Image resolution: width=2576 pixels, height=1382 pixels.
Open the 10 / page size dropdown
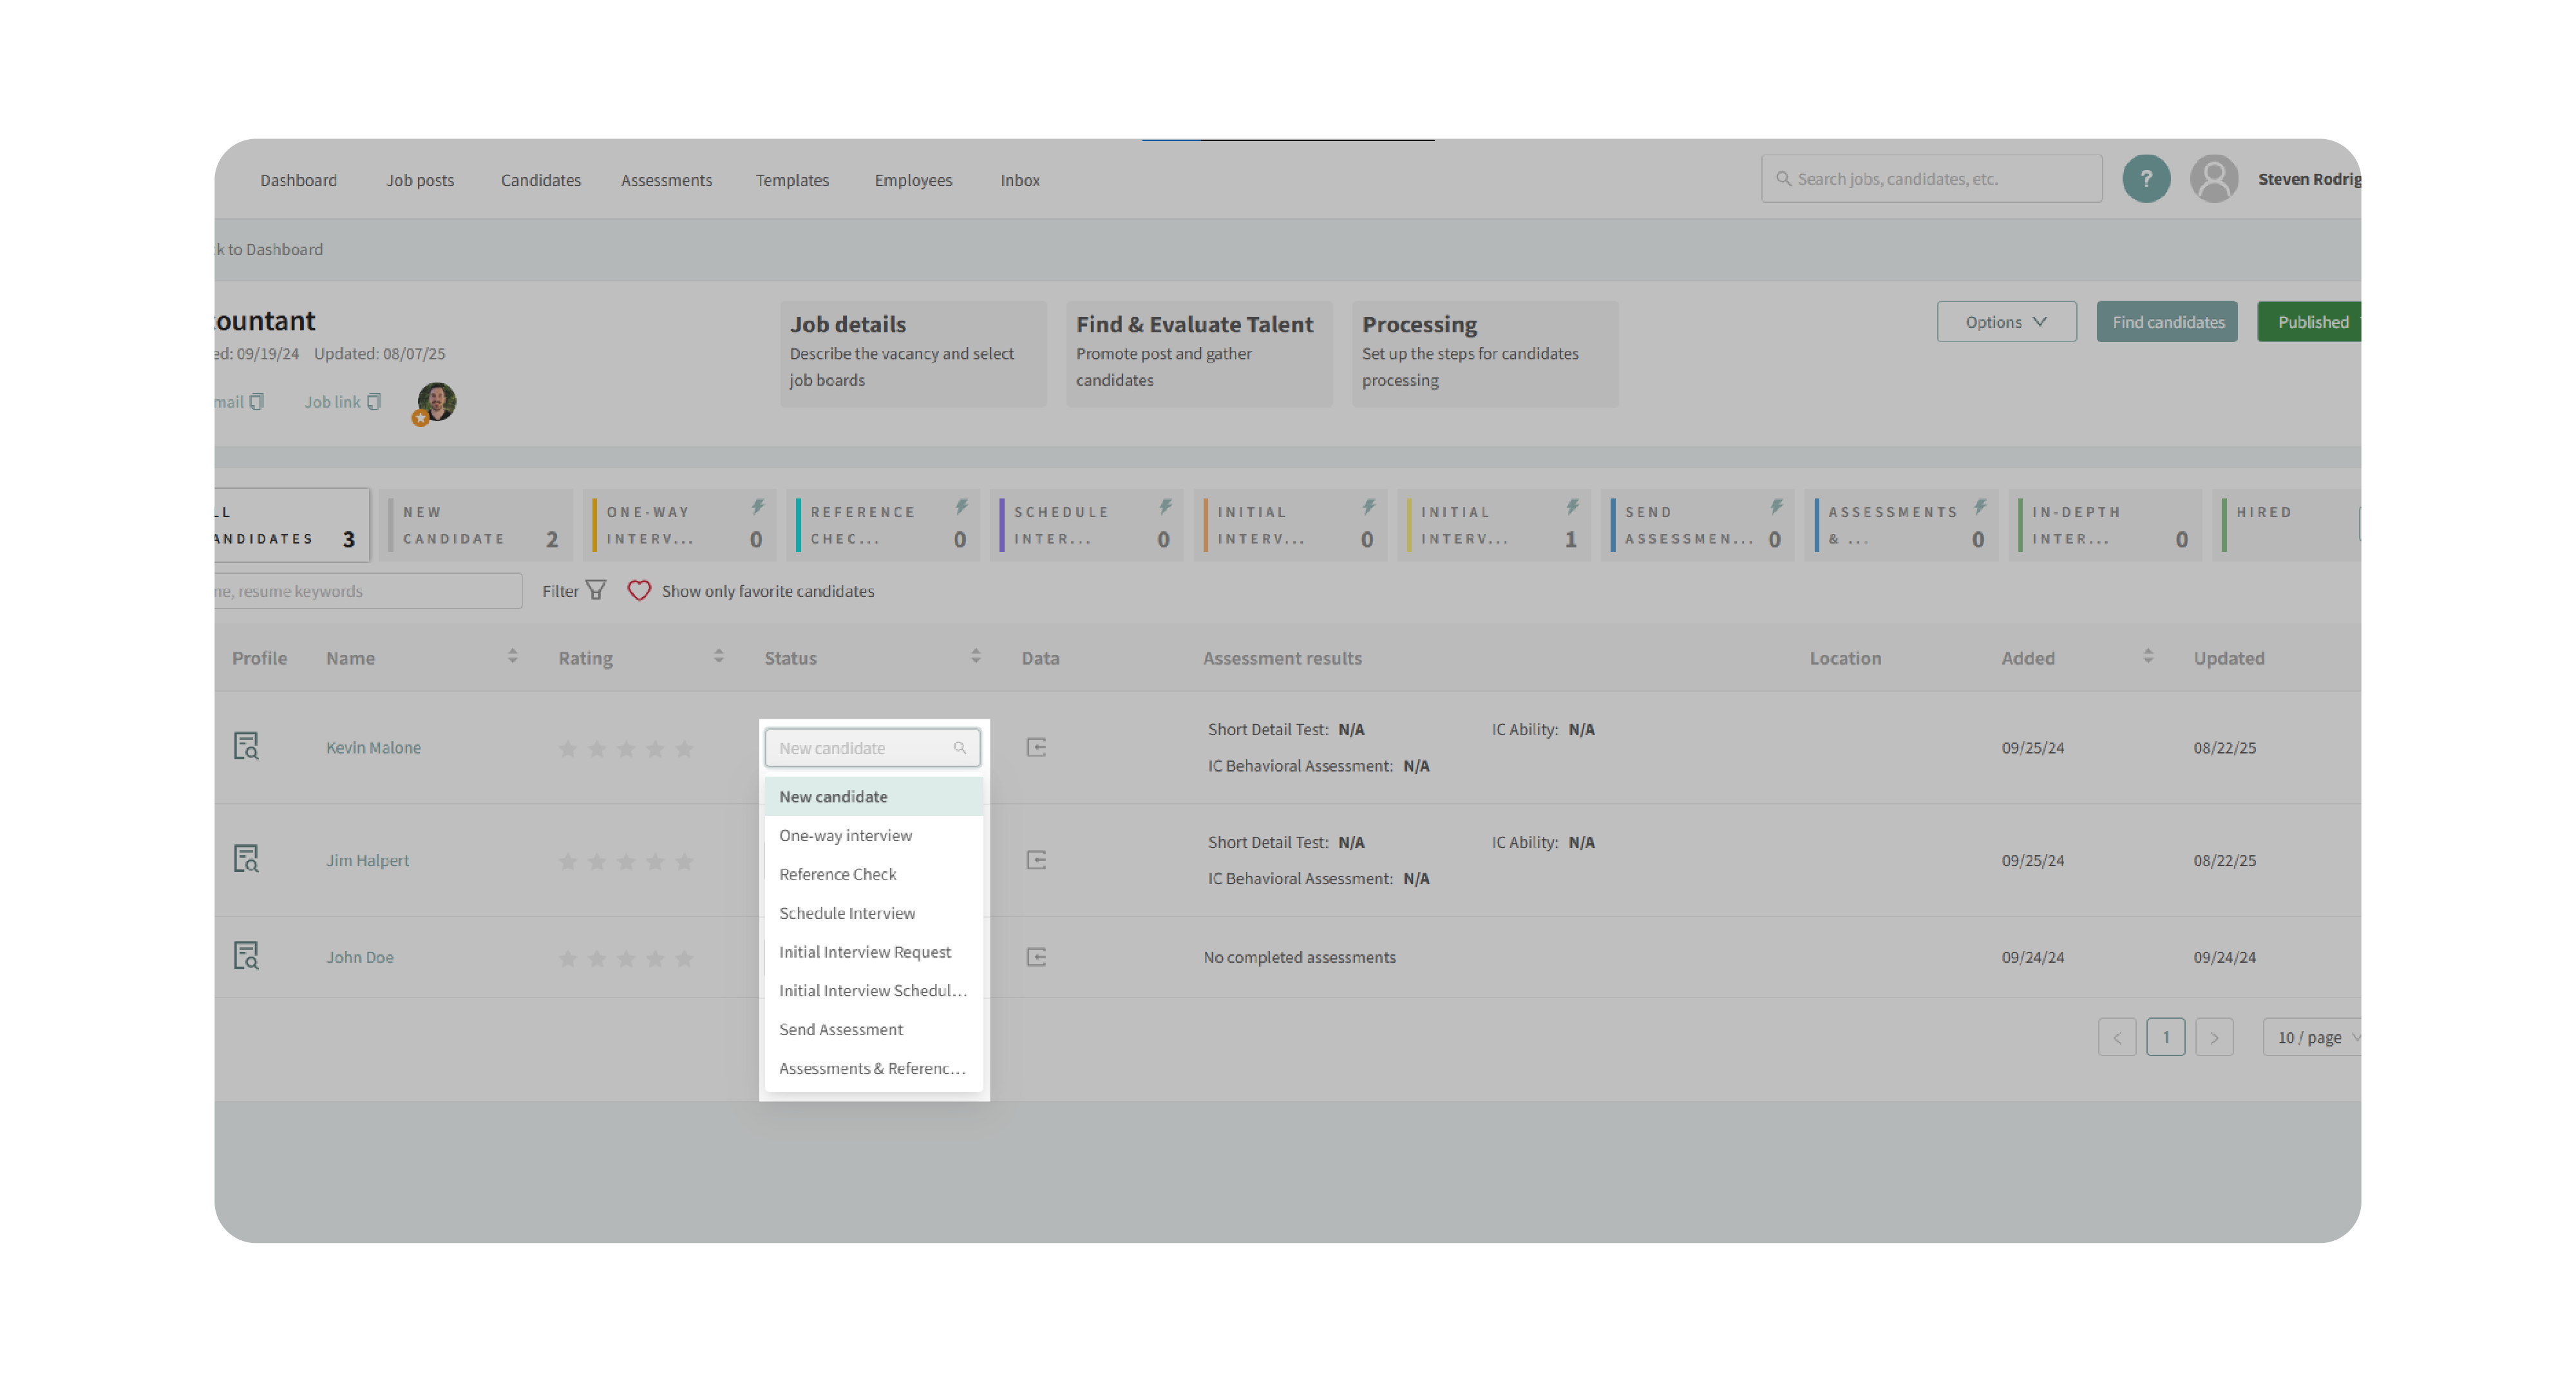pos(2315,1037)
